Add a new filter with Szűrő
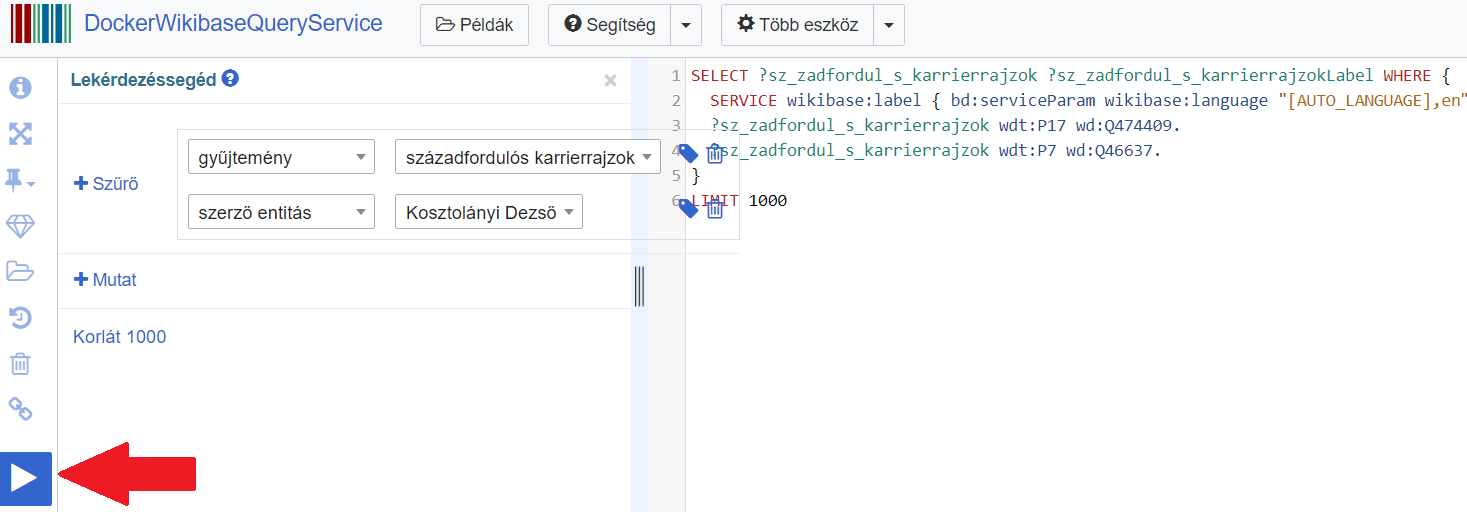The height and width of the screenshot is (512, 1467). pos(106,184)
